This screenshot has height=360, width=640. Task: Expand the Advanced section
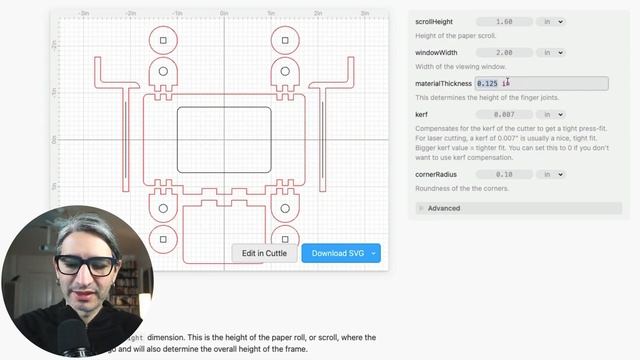[x=519, y=208]
